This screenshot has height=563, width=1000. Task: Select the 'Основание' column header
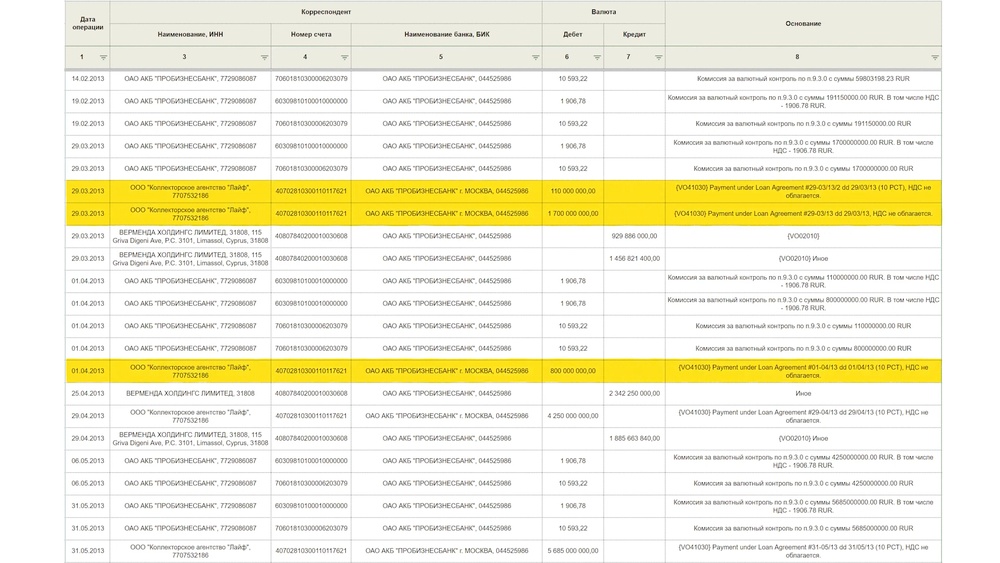(x=803, y=23)
